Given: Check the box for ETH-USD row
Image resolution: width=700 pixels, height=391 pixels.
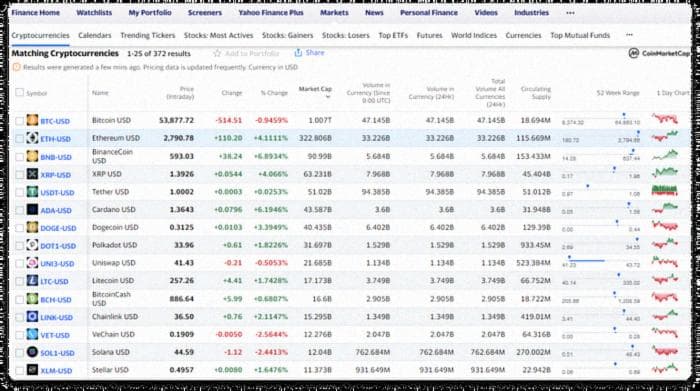Looking at the screenshot, I should [19, 139].
